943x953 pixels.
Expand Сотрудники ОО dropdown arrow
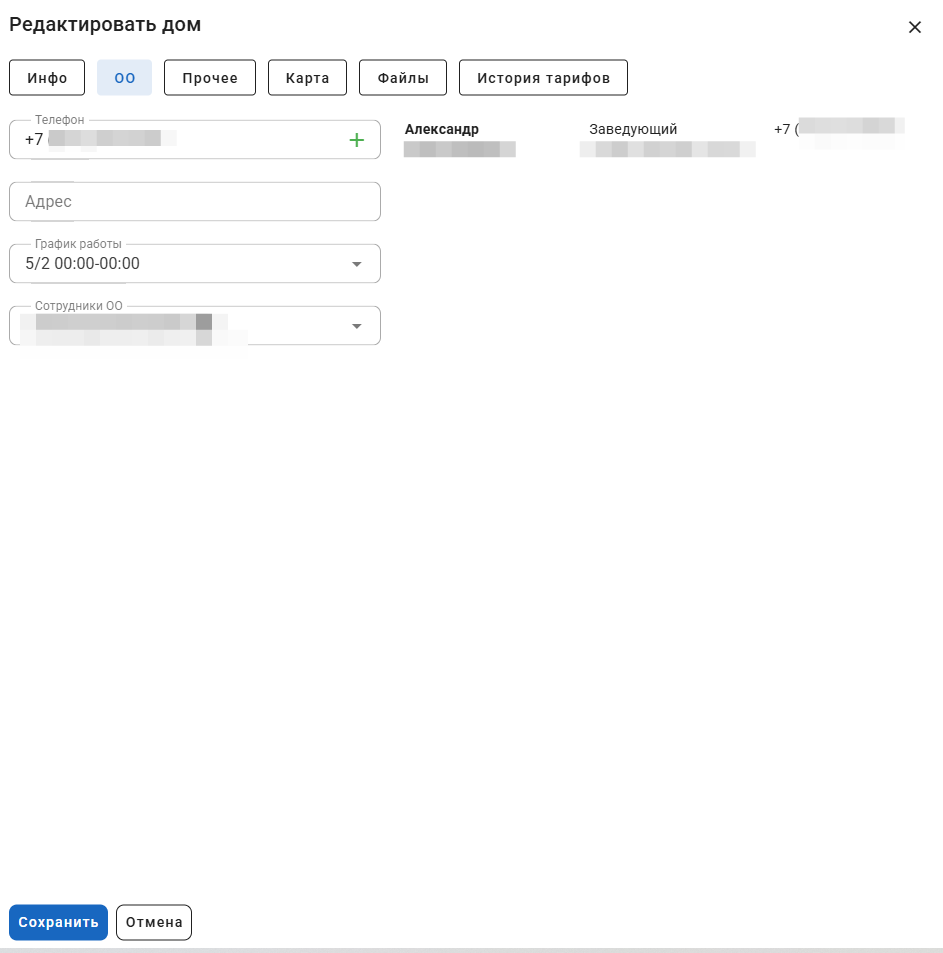pos(357,326)
